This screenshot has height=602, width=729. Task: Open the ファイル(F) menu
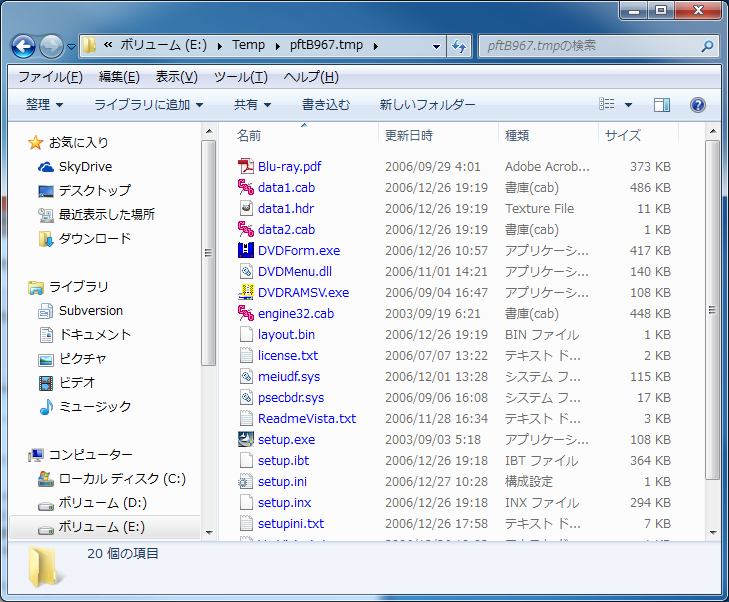coord(50,77)
